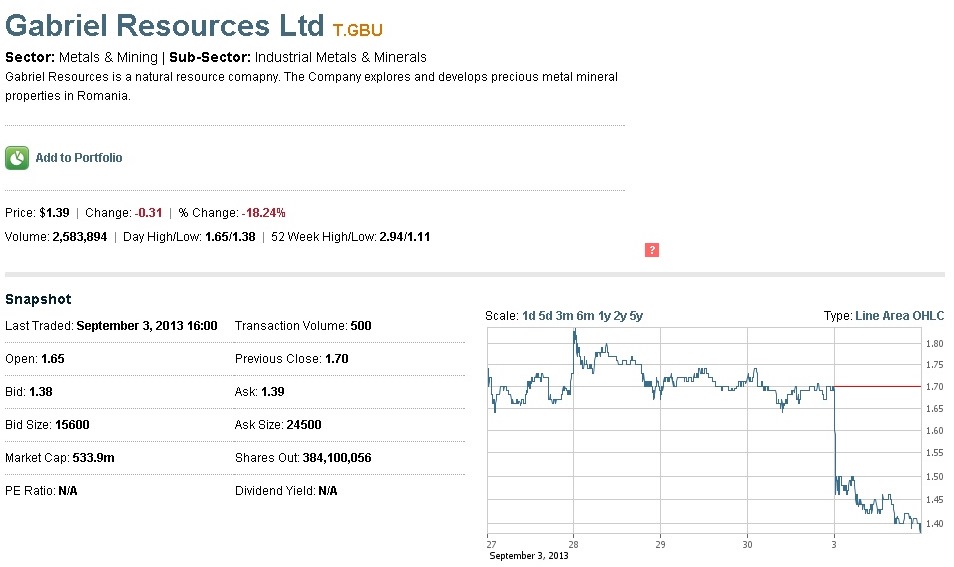Click the T.GBU ticker symbol
The height and width of the screenshot is (567, 954).
[x=358, y=30]
